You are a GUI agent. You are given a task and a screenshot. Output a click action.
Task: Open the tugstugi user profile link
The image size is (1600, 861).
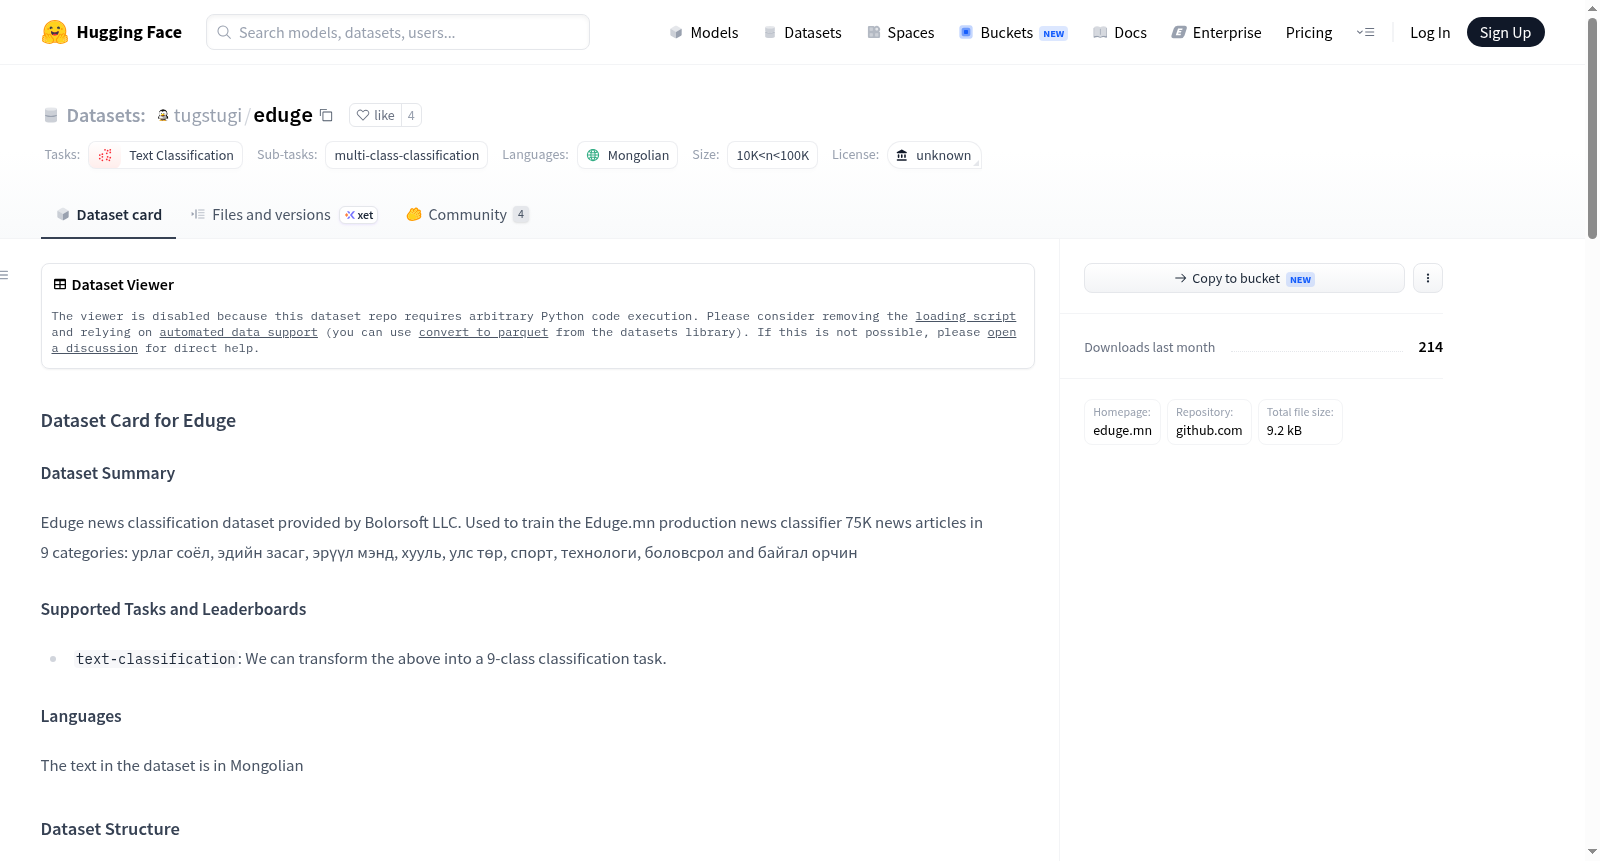pyautogui.click(x=208, y=115)
